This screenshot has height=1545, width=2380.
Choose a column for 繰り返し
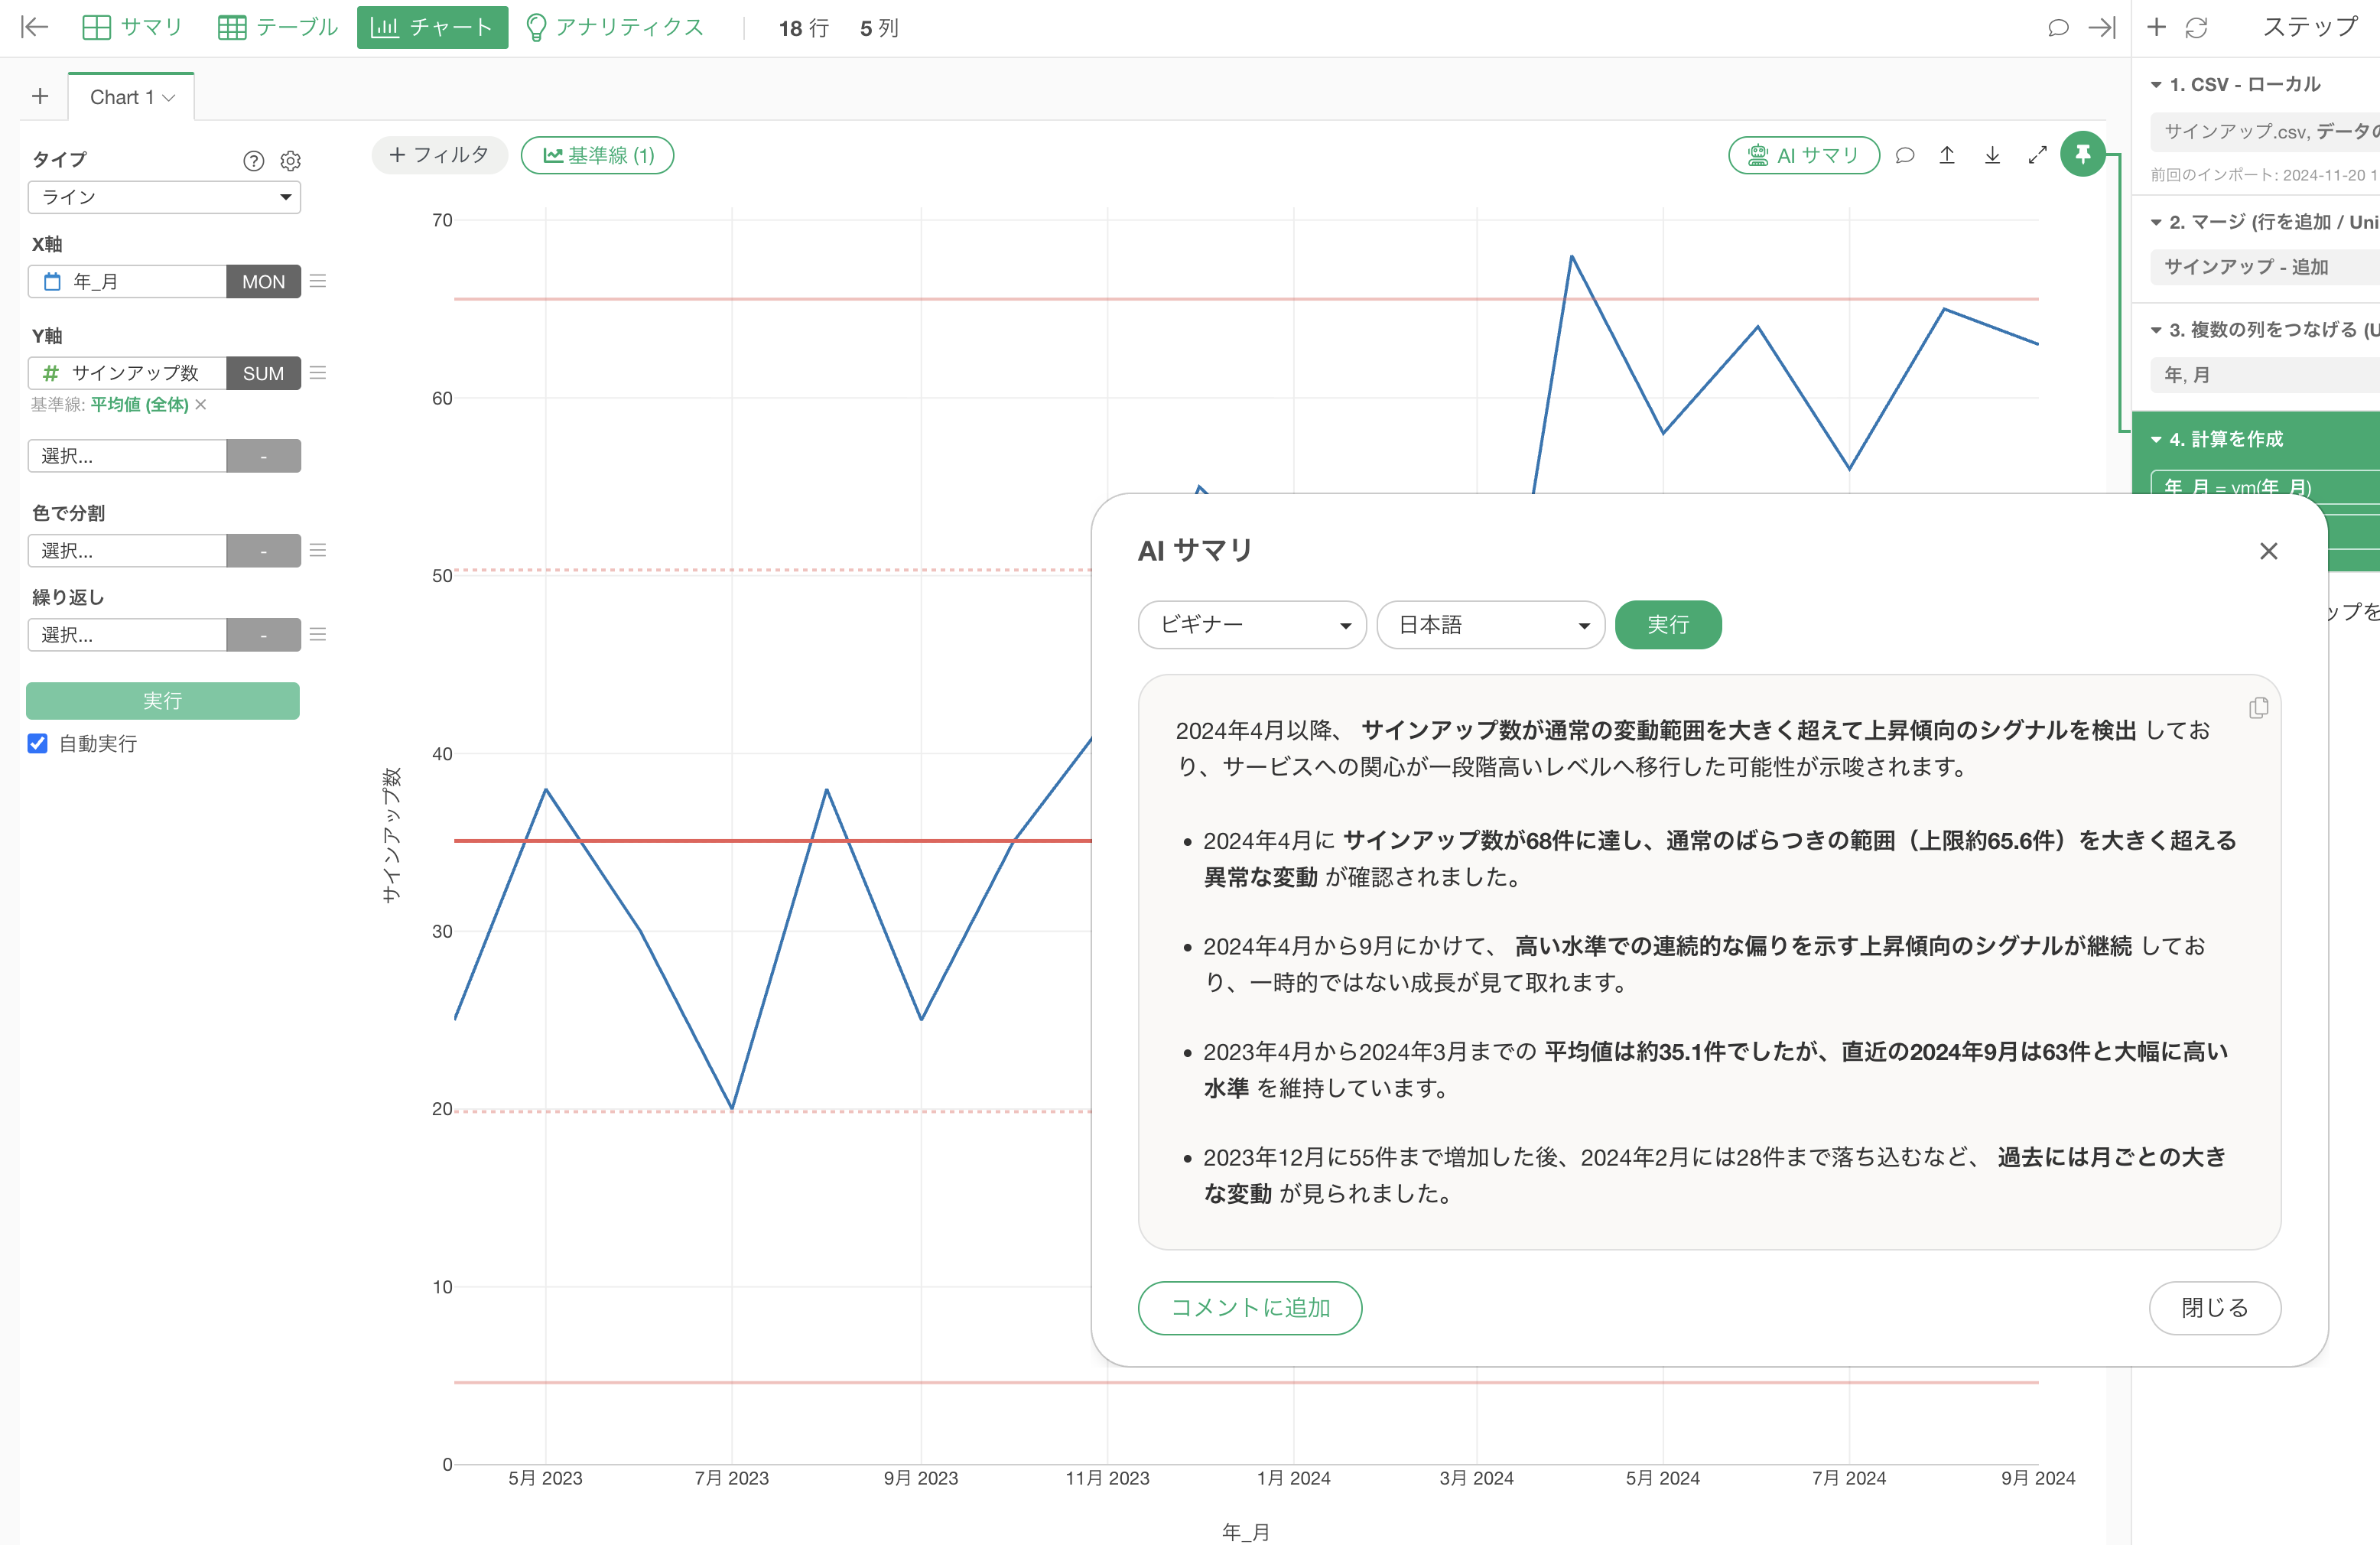click(x=127, y=634)
